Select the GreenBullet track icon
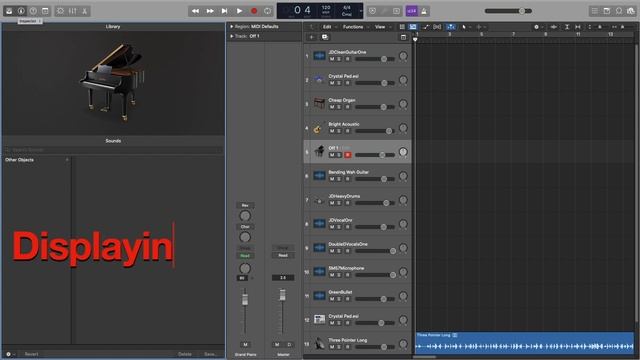Image resolution: width=640 pixels, height=360 pixels. coord(319,296)
